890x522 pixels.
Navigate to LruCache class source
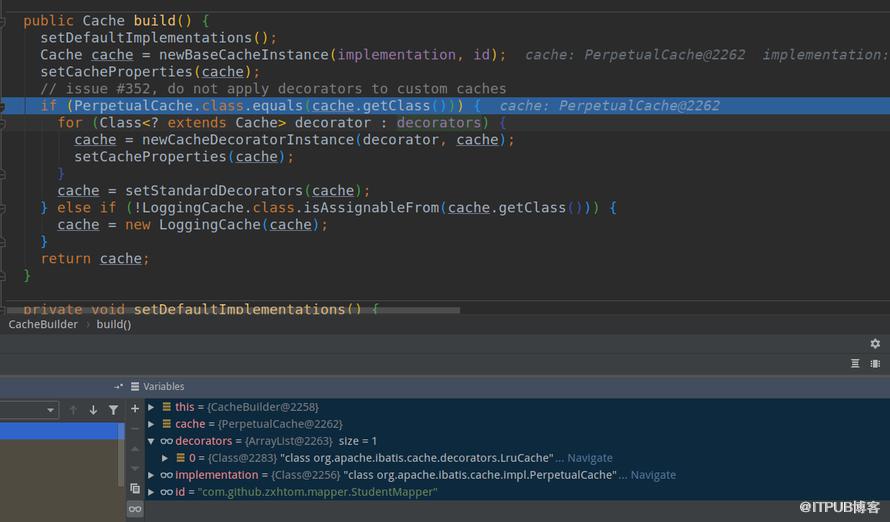(590, 458)
